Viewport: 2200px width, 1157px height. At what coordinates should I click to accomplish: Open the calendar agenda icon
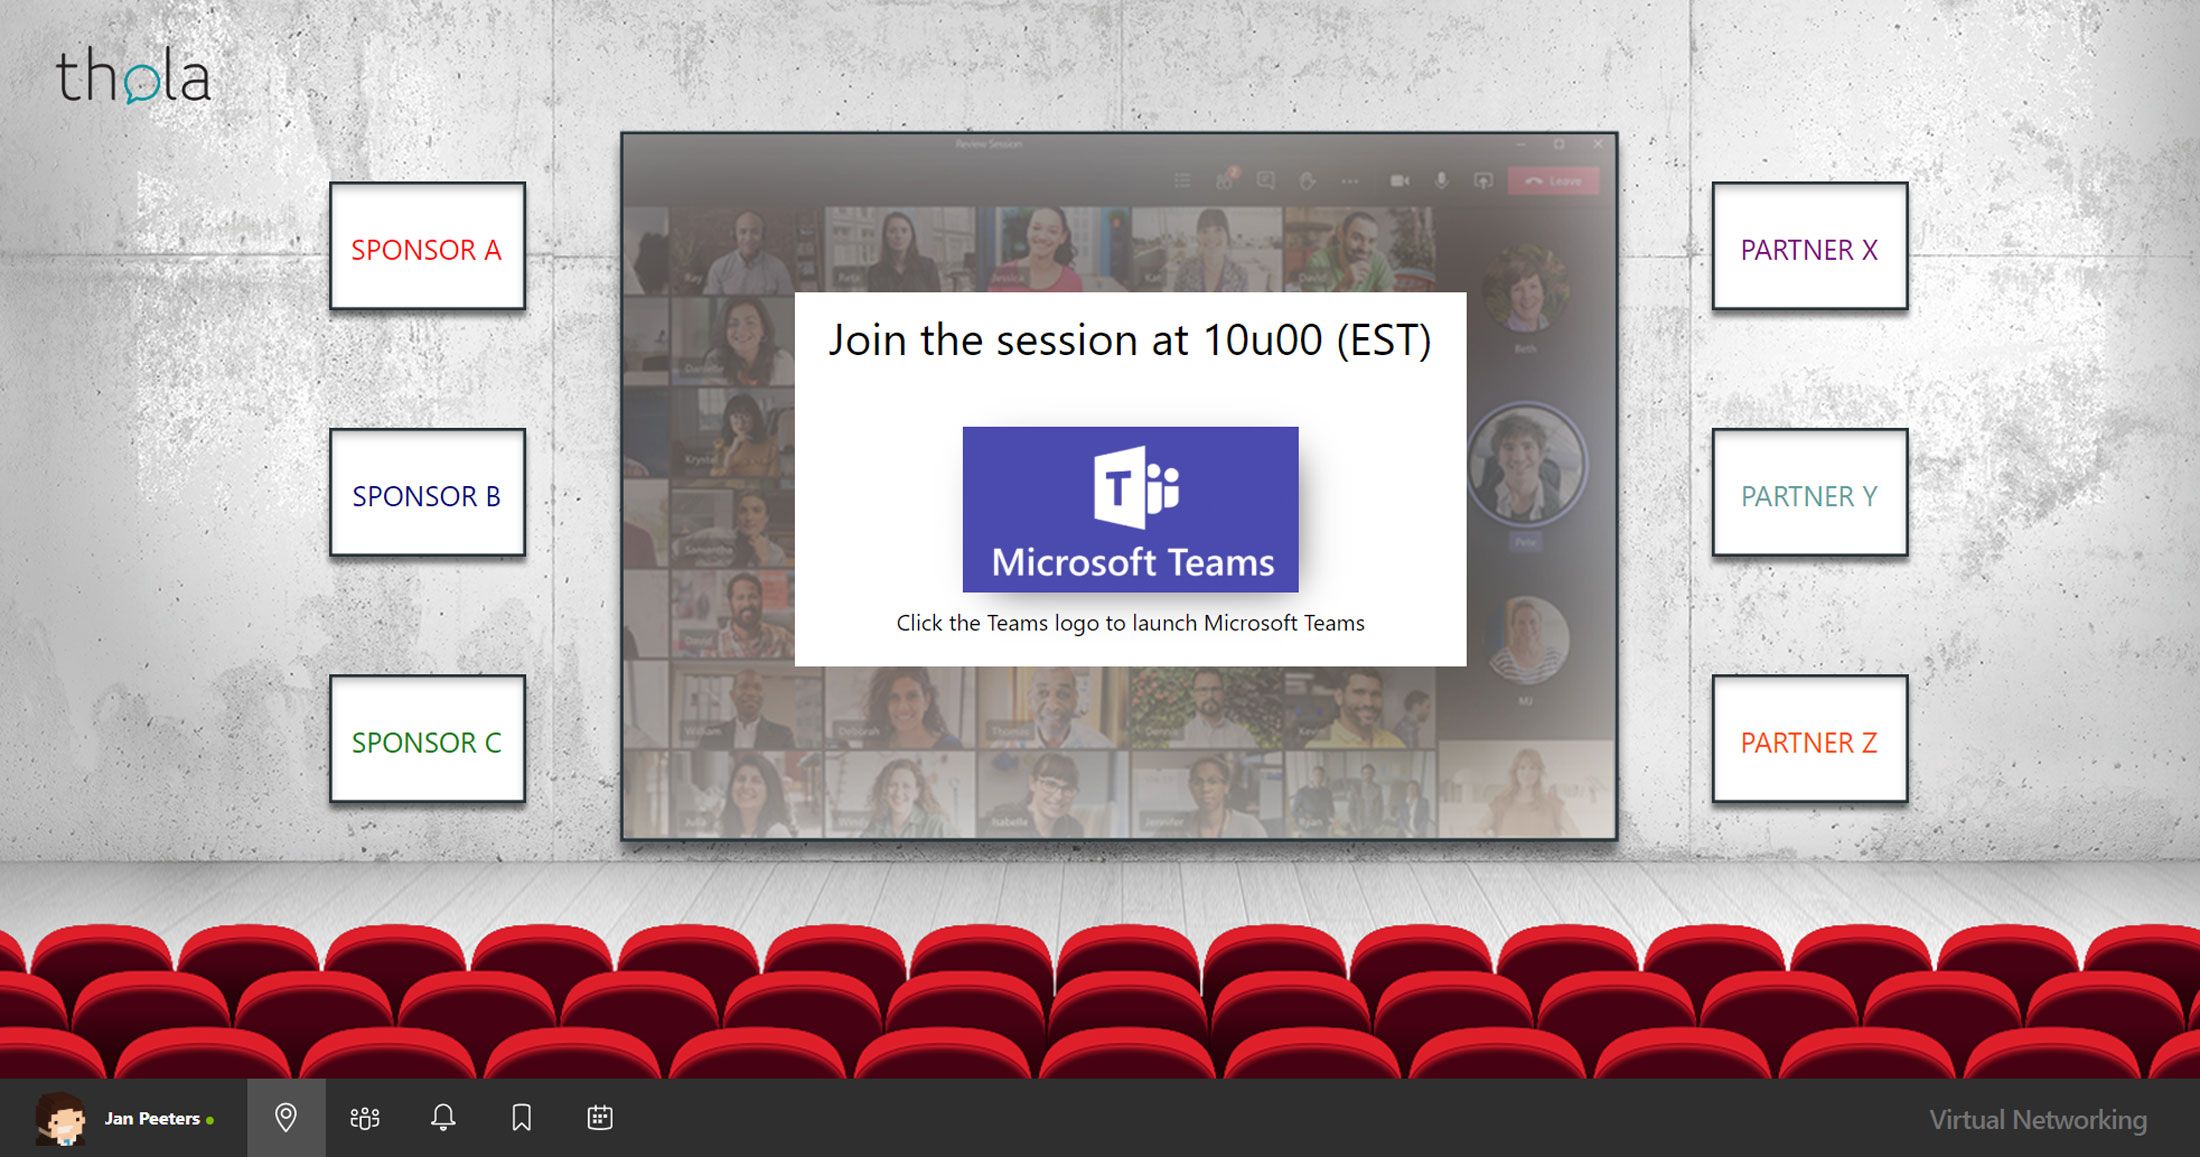point(600,1118)
